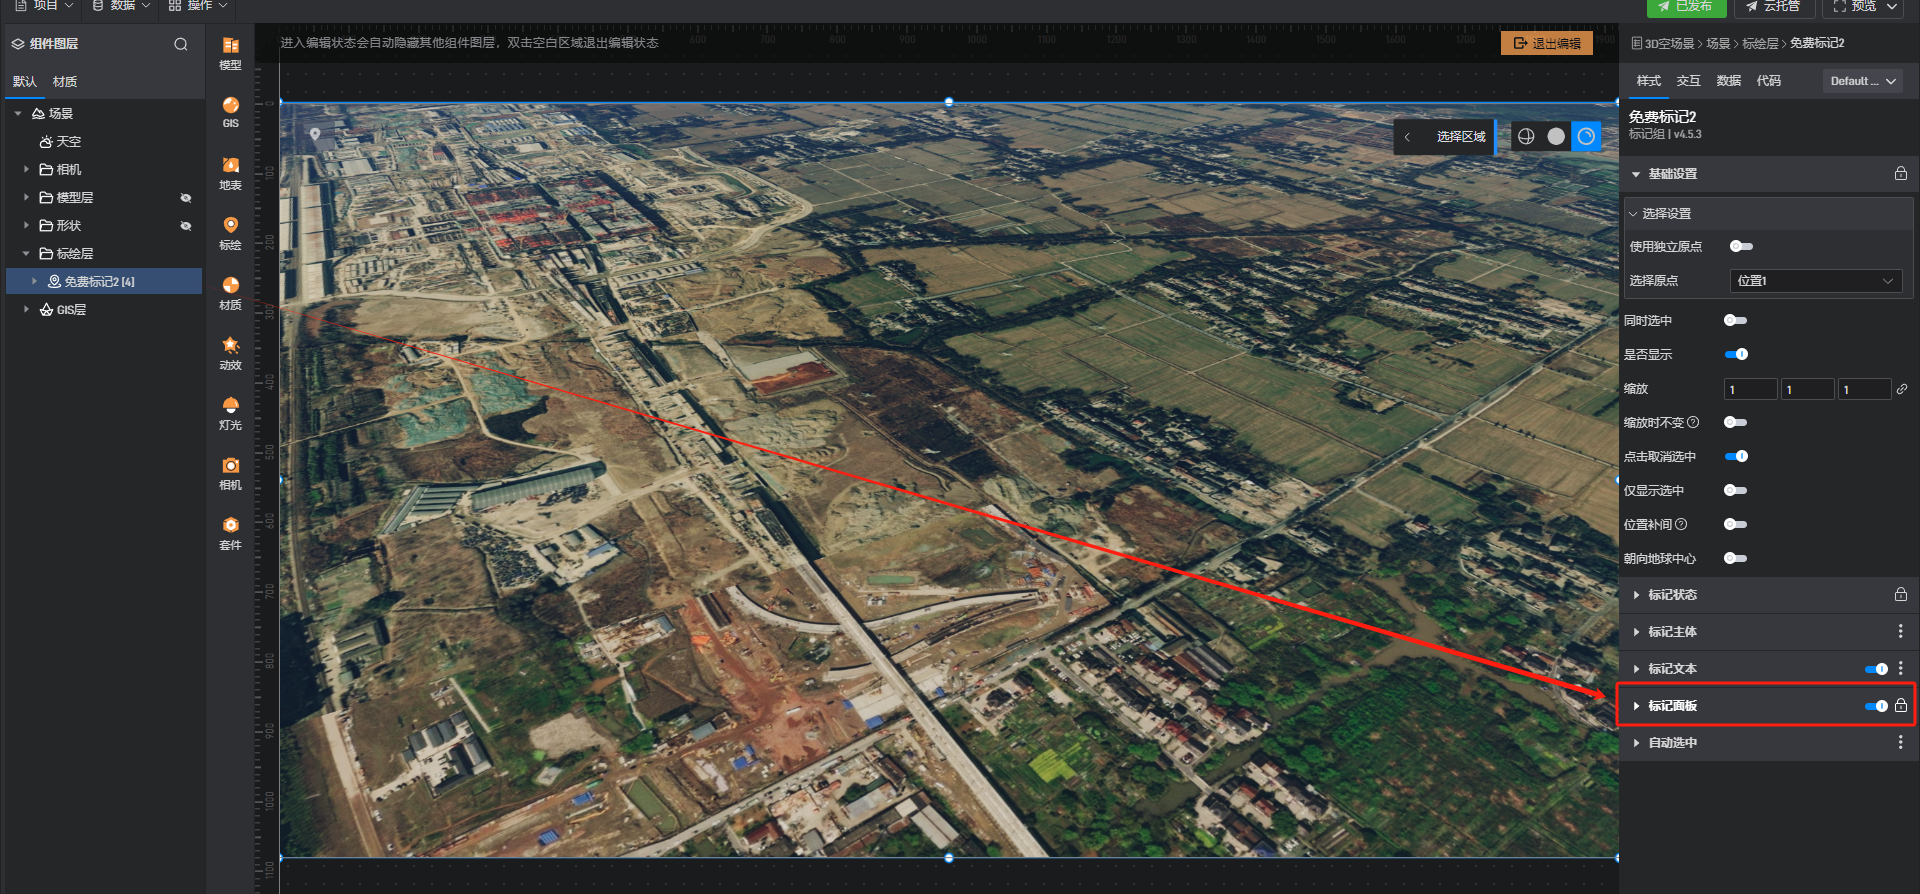Open the more-options dots on 自动选中
The image size is (1920, 894).
tap(1901, 742)
